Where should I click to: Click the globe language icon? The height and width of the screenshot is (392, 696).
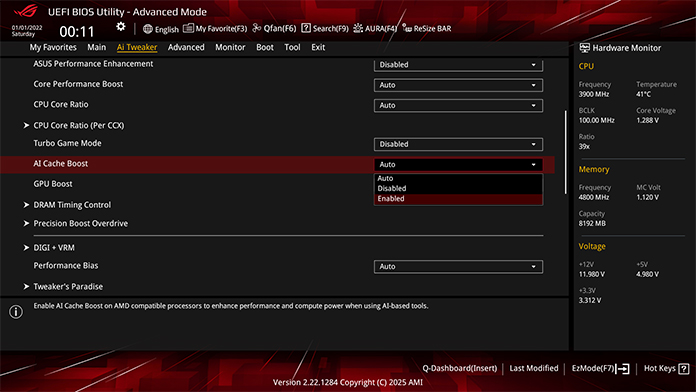[148, 29]
